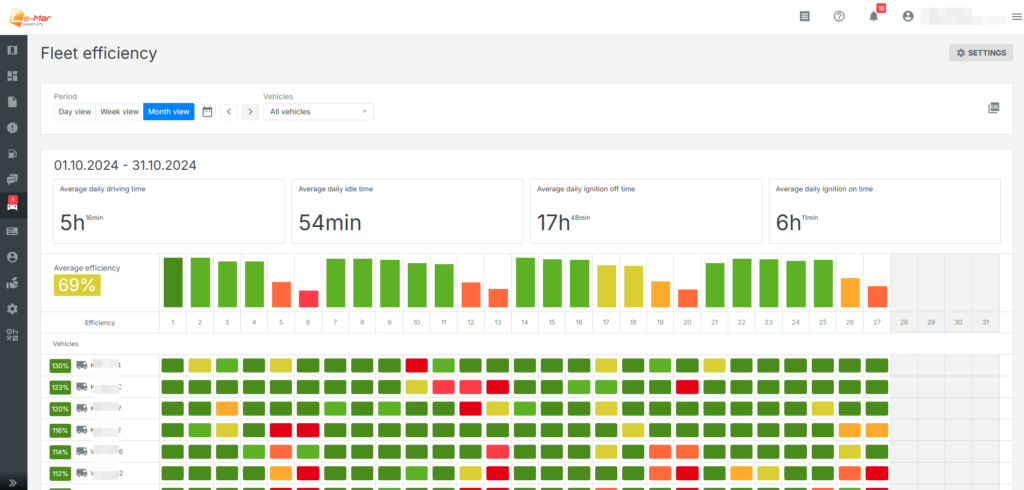Click the notifications bell icon
The width and height of the screenshot is (1024, 490).
[x=873, y=16]
